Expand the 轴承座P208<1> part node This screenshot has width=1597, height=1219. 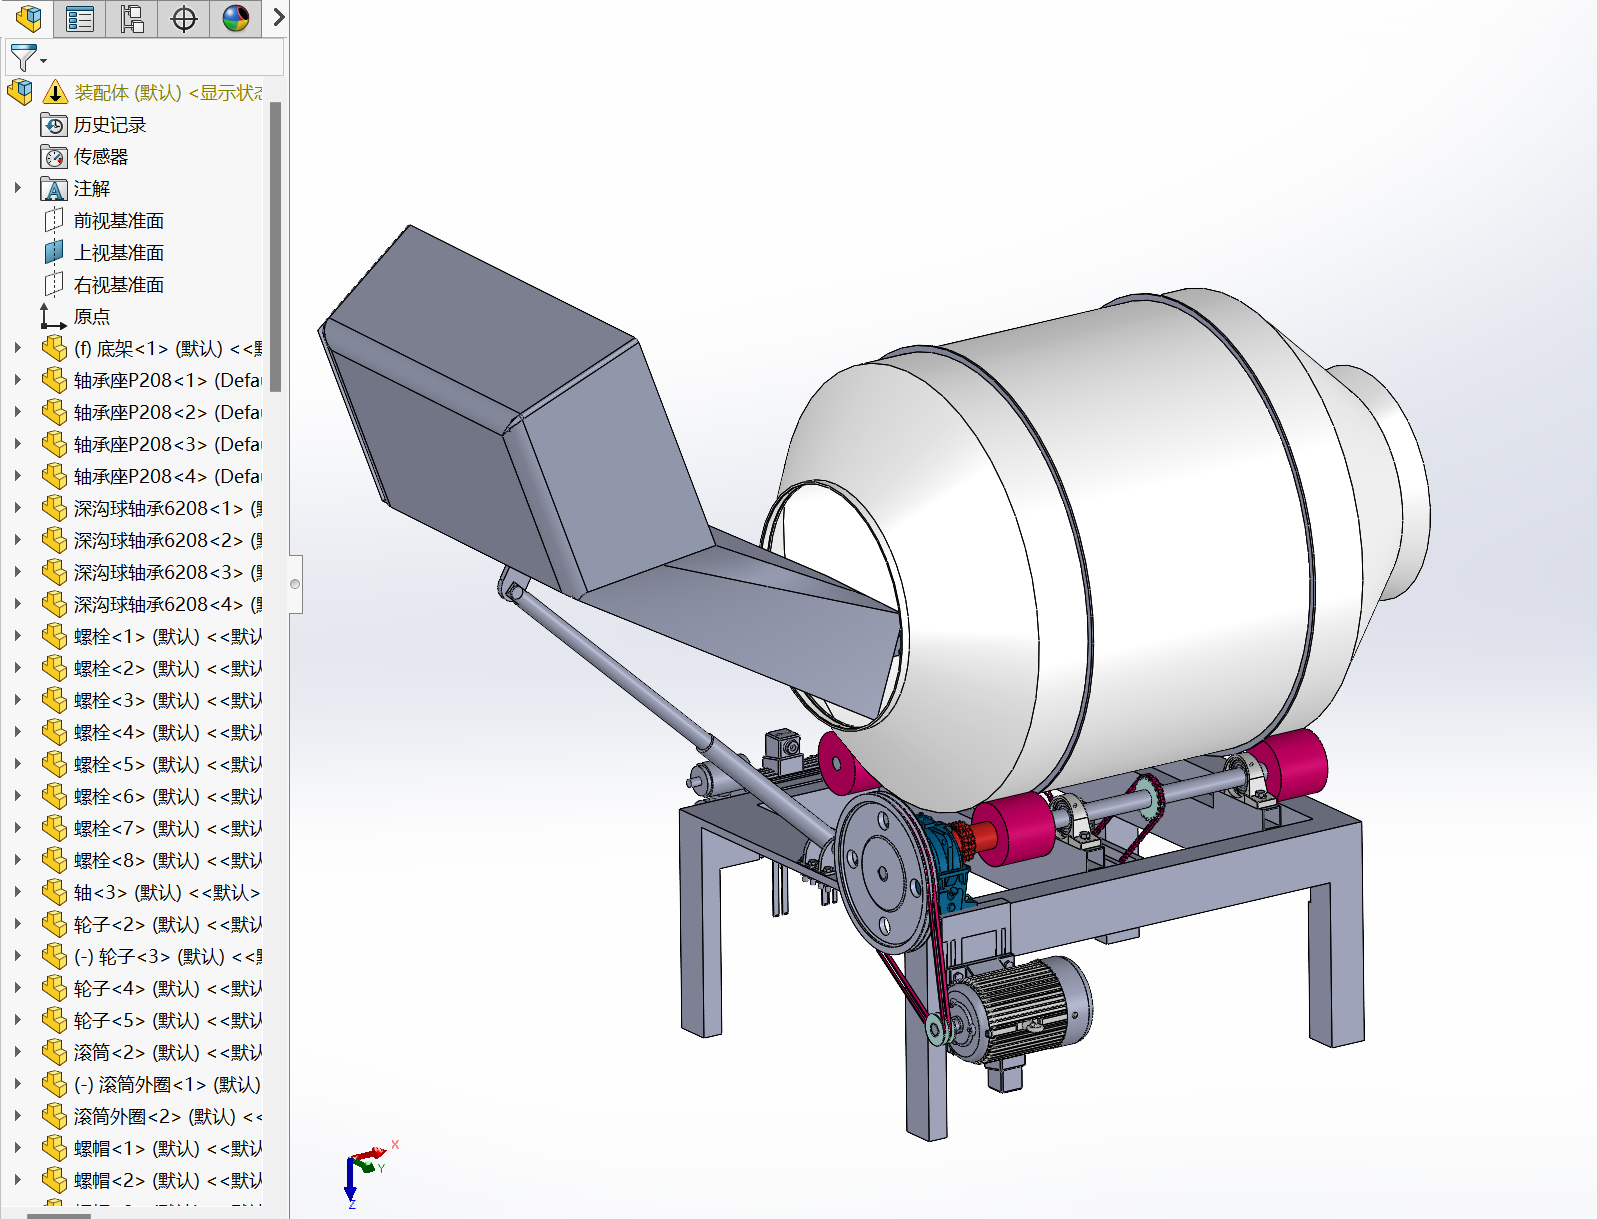[x=17, y=380]
